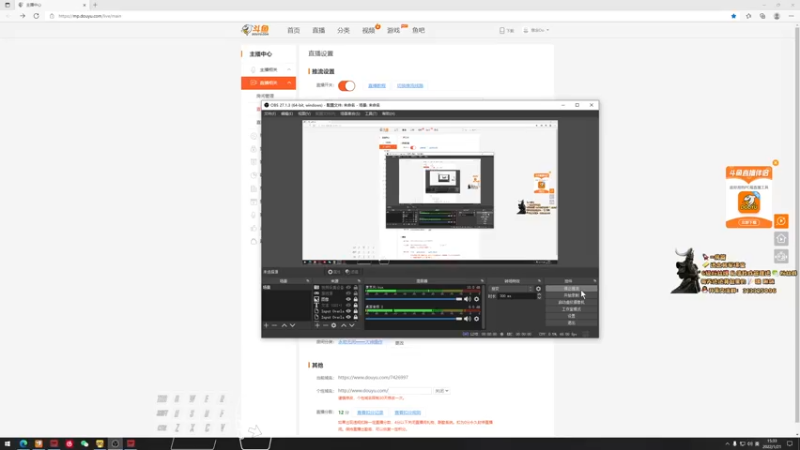Enable 工作室模式 in OBS Controls
This screenshot has height=450, width=800.
pos(571,309)
